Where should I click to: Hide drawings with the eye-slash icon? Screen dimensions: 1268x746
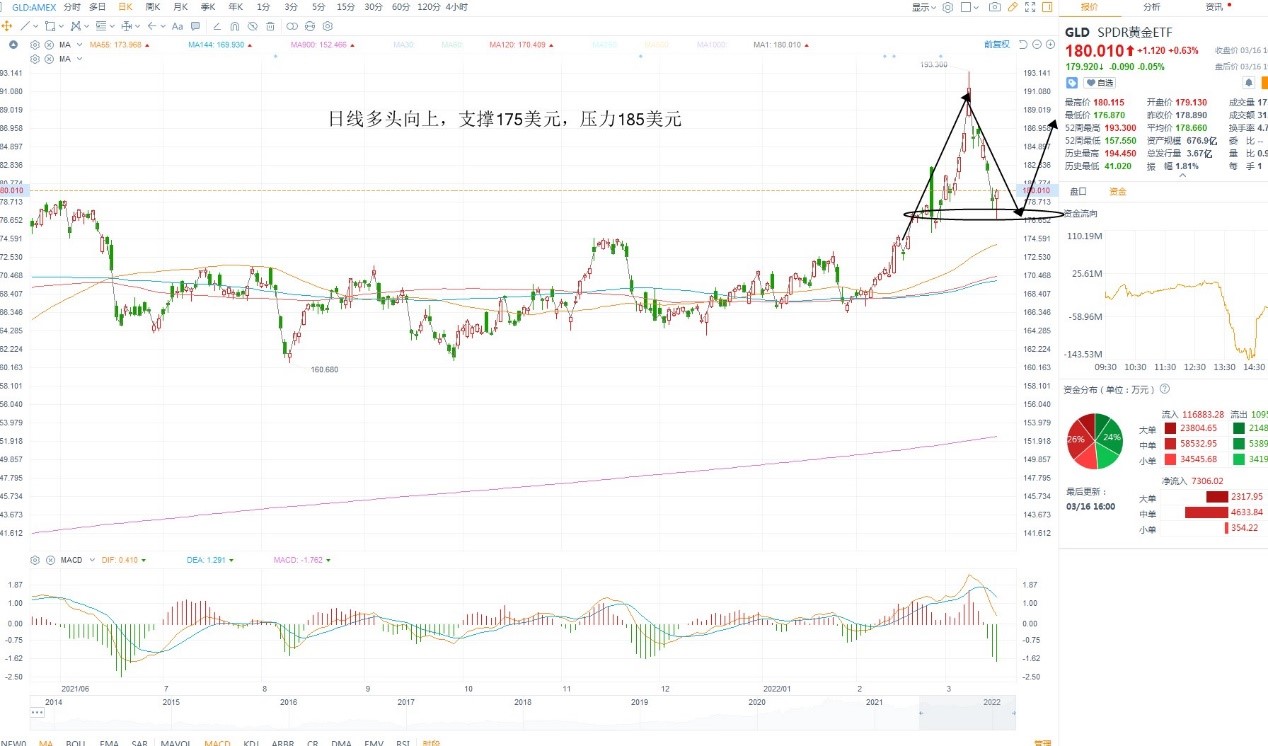click(252, 26)
